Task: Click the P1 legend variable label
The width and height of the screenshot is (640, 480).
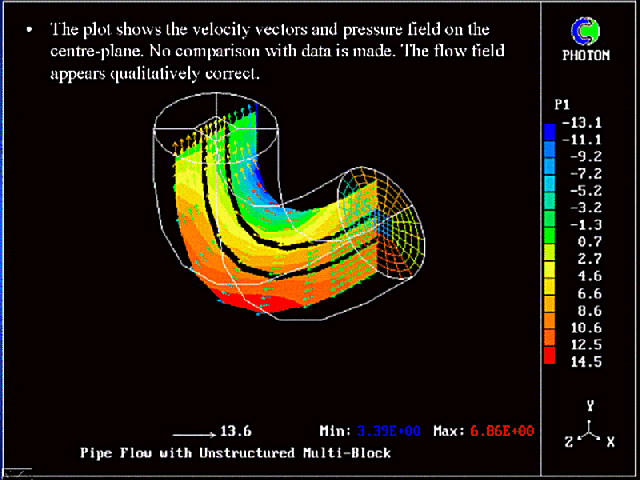Action: click(x=562, y=105)
